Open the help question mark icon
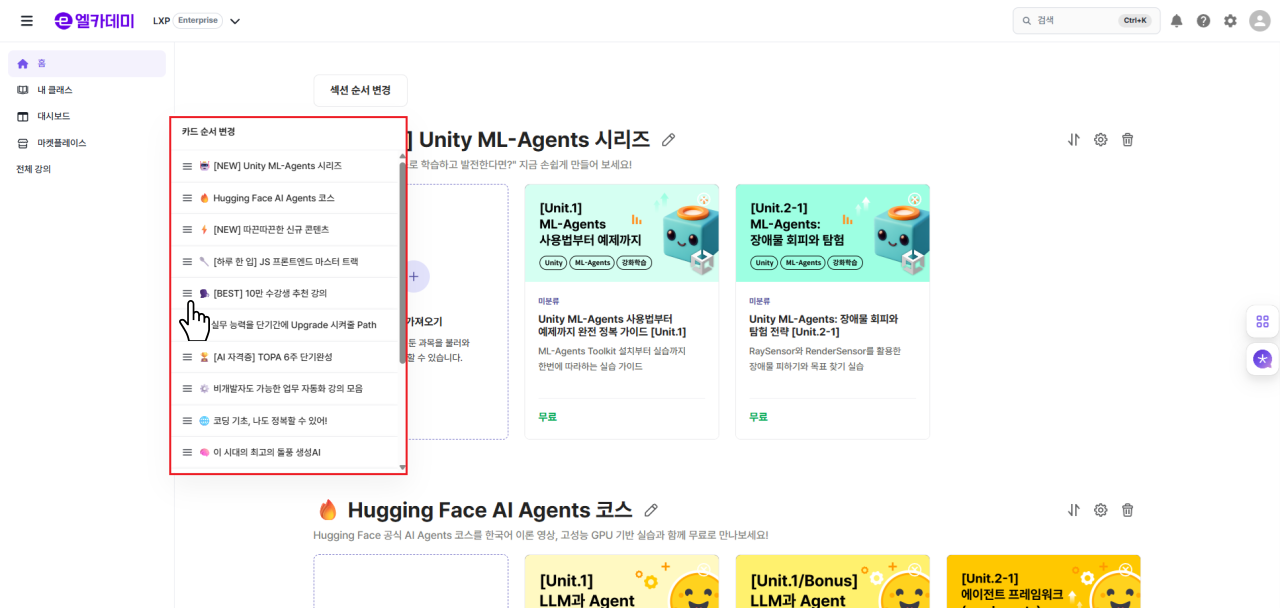 [x=1203, y=21]
